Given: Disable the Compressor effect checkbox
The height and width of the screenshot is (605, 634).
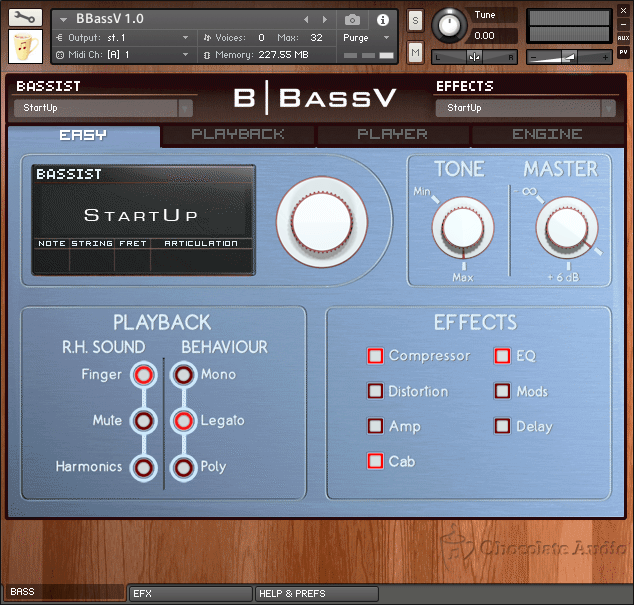Looking at the screenshot, I should [x=375, y=356].
